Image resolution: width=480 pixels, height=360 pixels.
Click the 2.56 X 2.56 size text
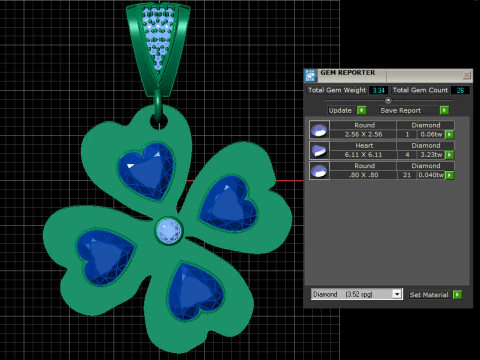tap(363, 134)
